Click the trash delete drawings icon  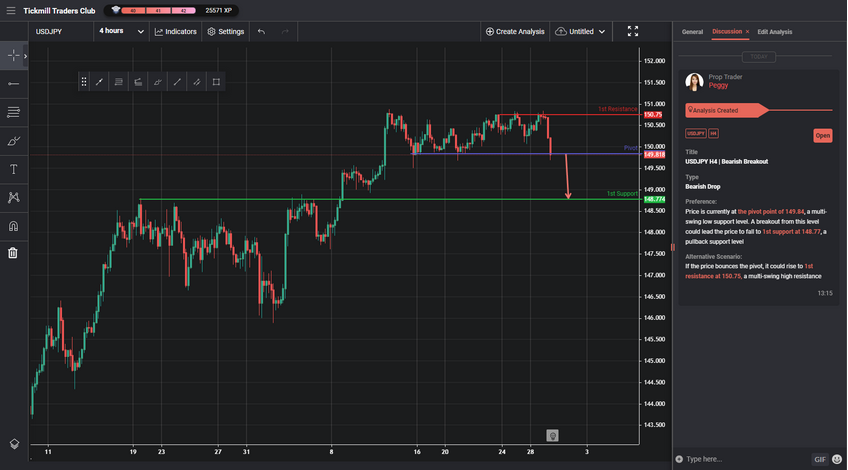(13, 253)
